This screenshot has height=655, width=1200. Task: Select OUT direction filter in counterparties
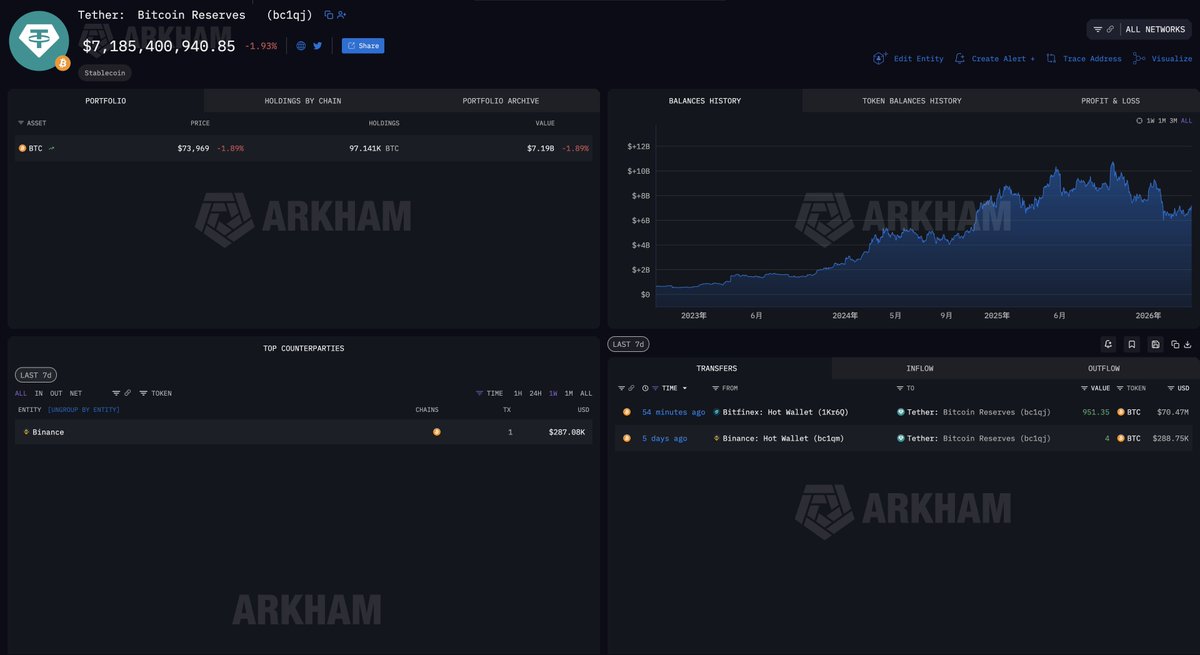pos(56,394)
